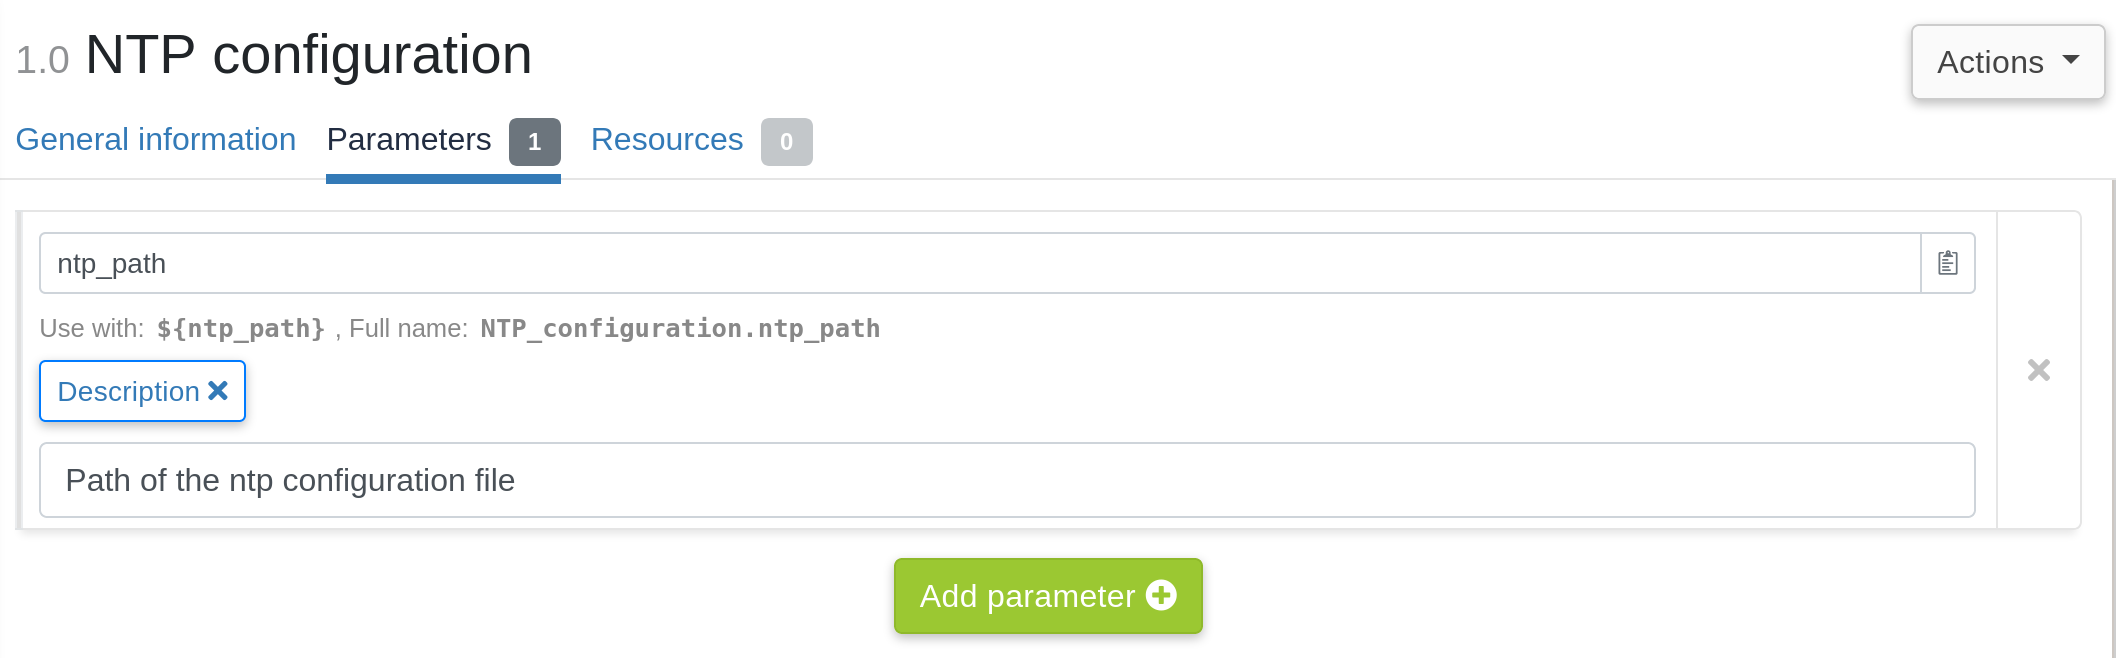The width and height of the screenshot is (2116, 658).
Task: Click the zero badge on Resources
Action: point(786,142)
